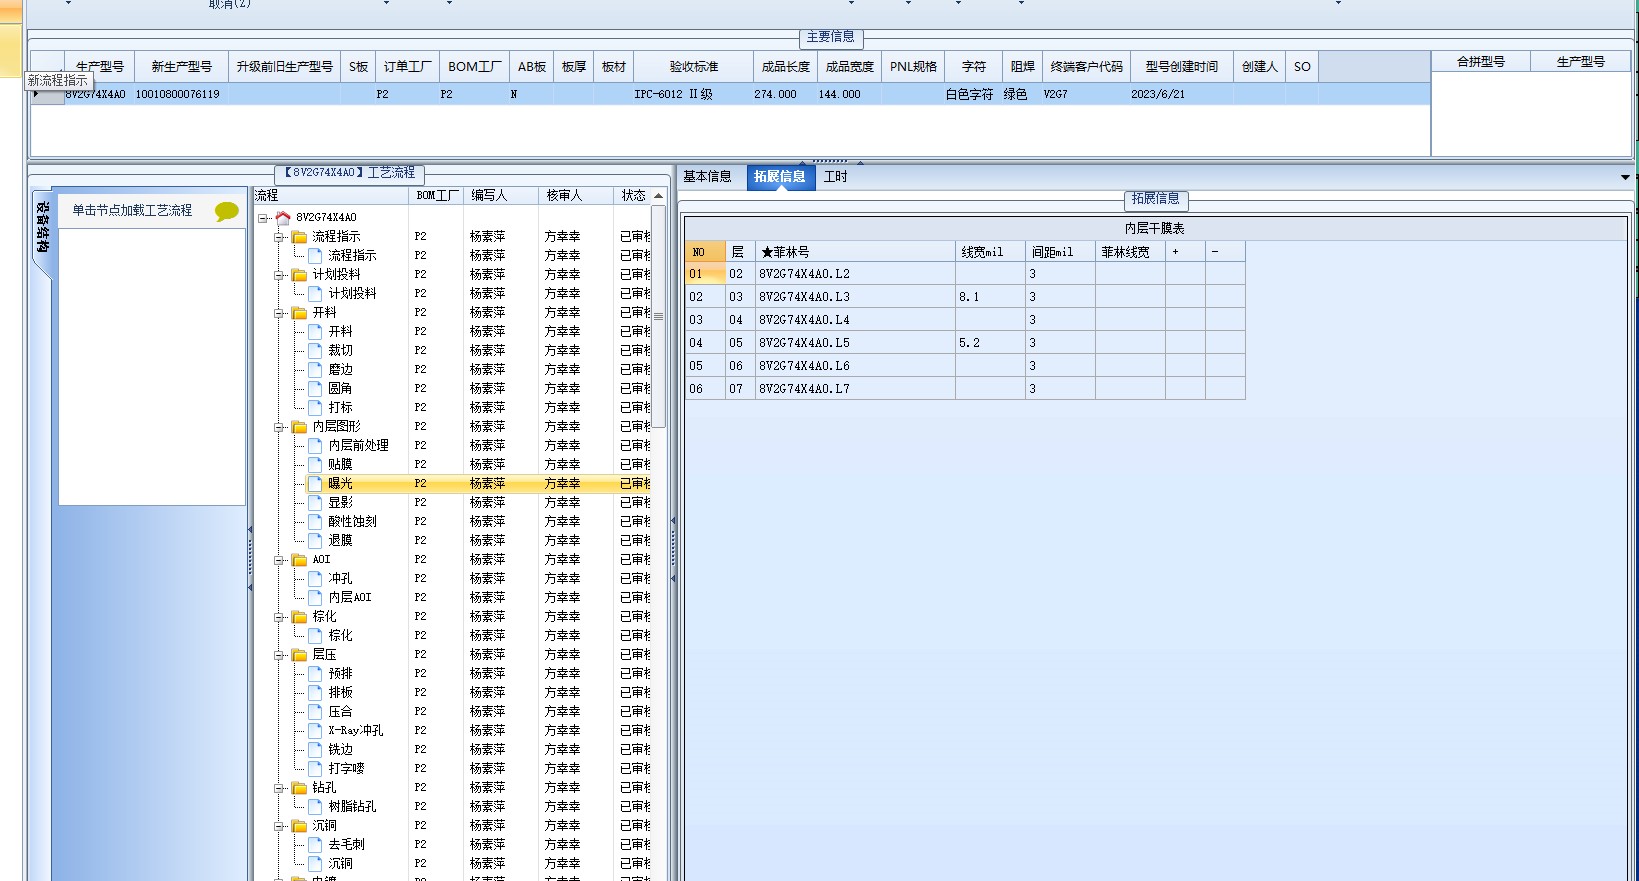Image resolution: width=1639 pixels, height=881 pixels.
Task: Collapse the 流程指示 folder node
Action: tap(280, 237)
